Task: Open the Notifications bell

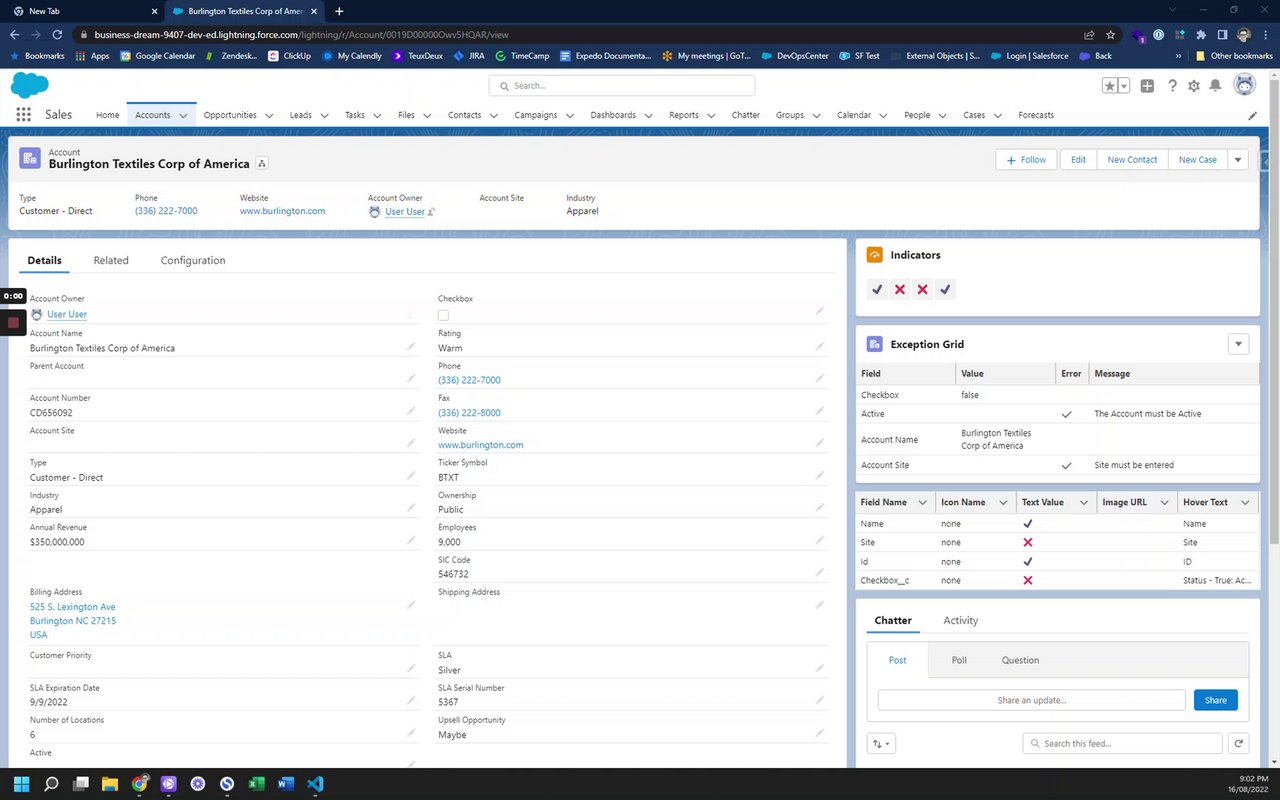Action: (1216, 86)
